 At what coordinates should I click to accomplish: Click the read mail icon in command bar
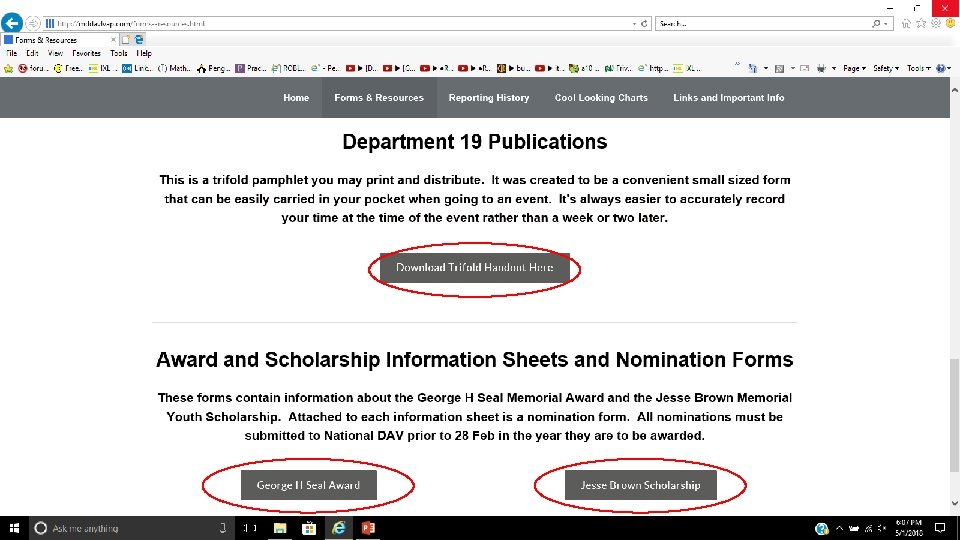point(804,69)
